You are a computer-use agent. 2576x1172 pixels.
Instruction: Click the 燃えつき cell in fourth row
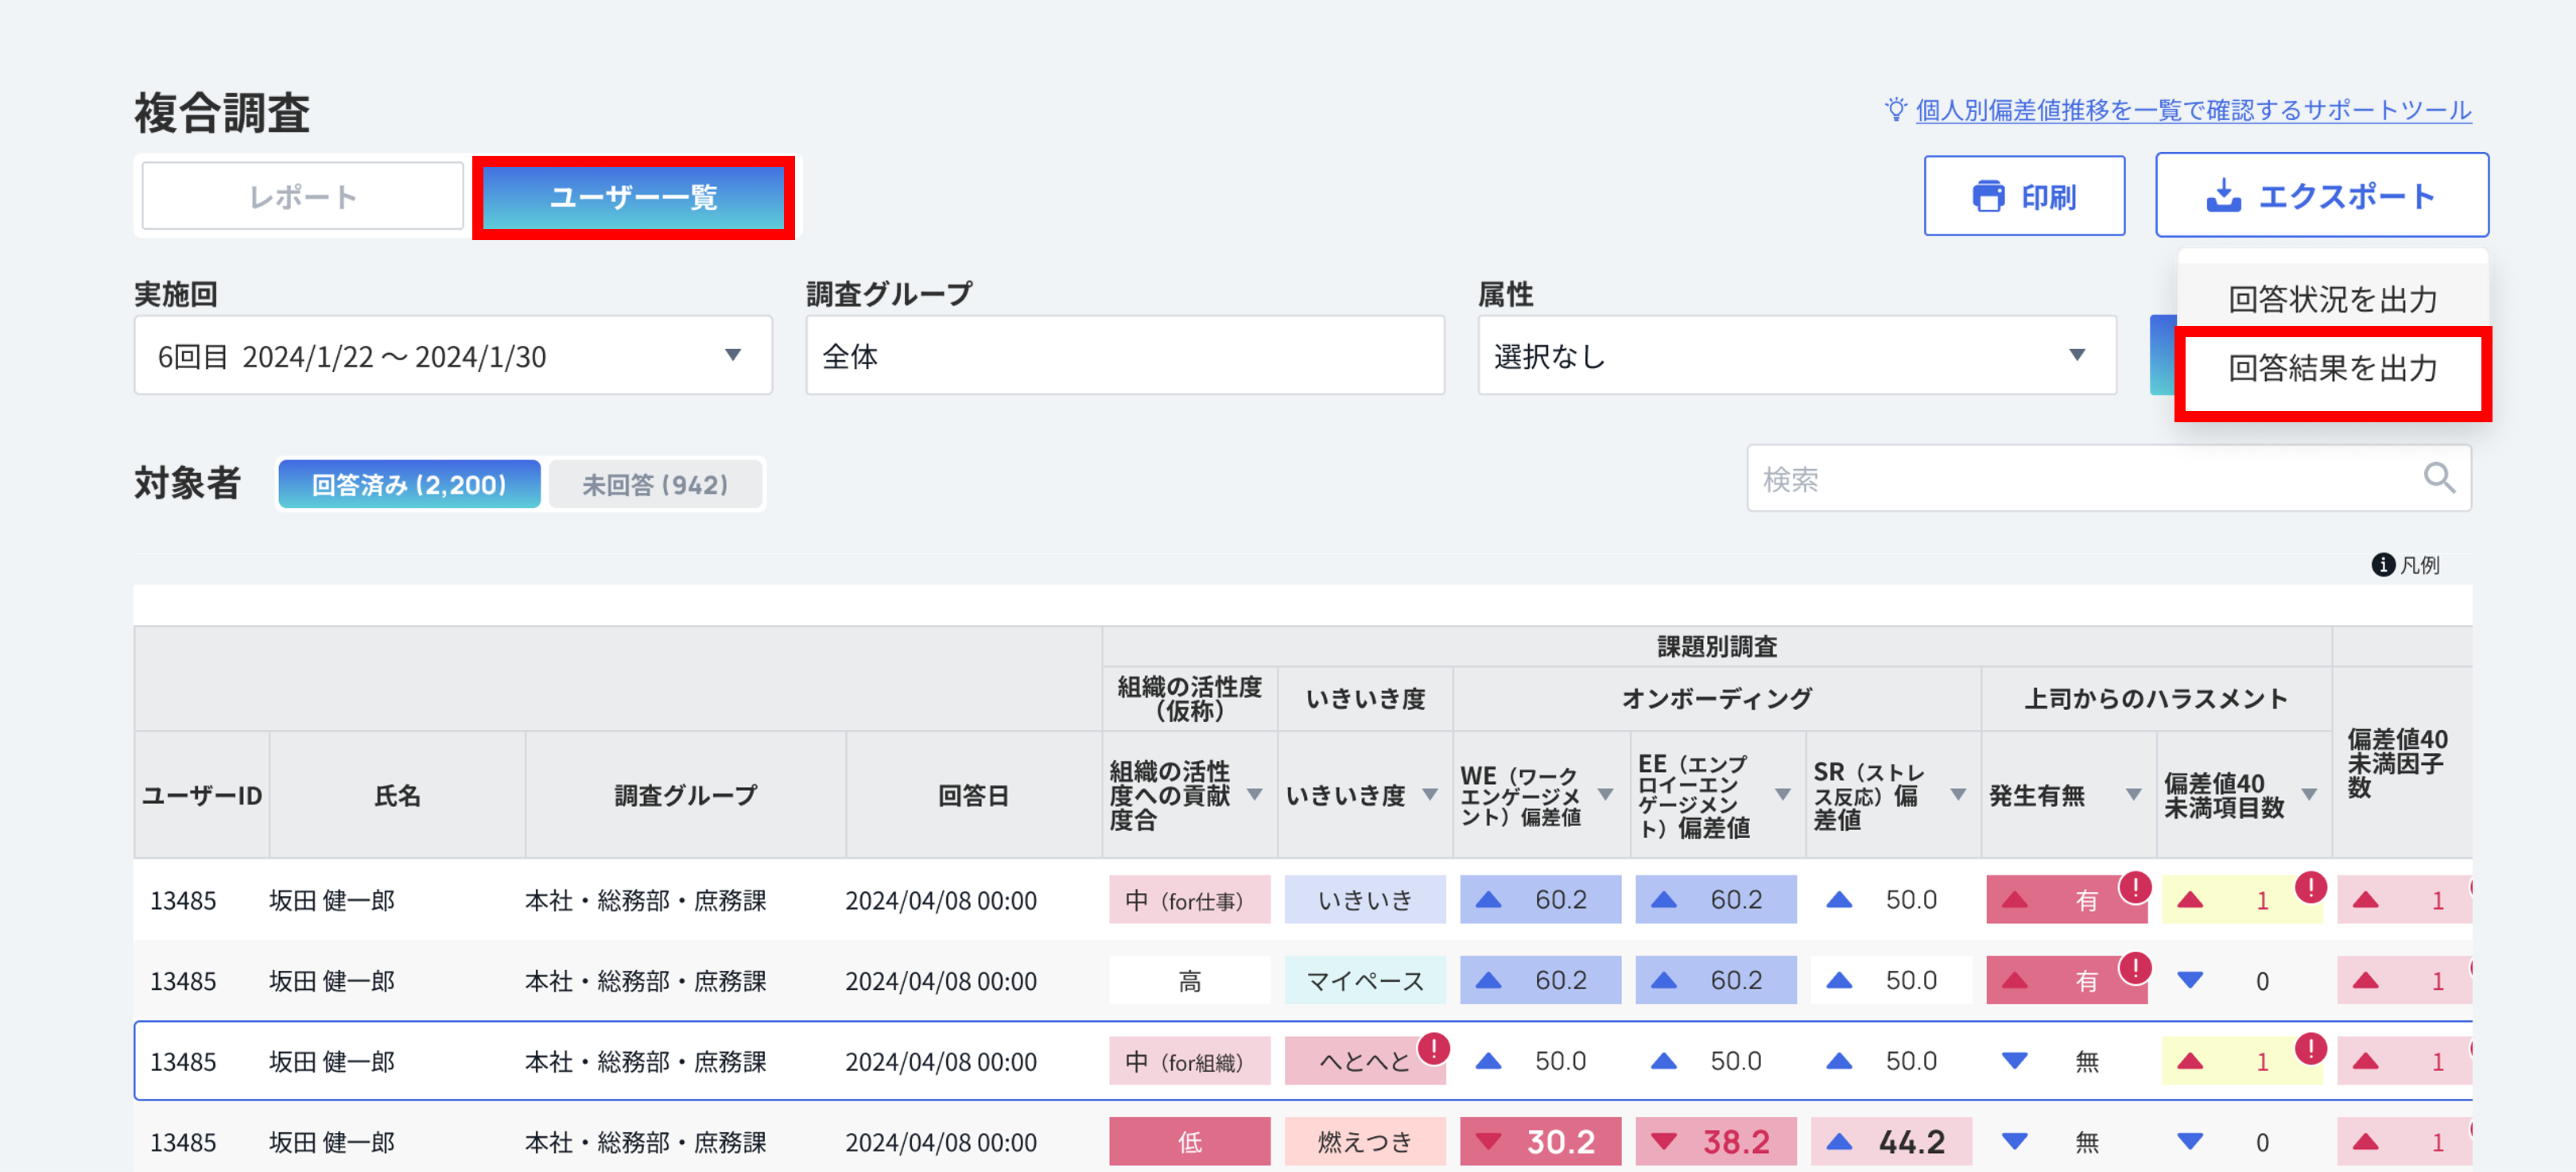pos(1365,1141)
